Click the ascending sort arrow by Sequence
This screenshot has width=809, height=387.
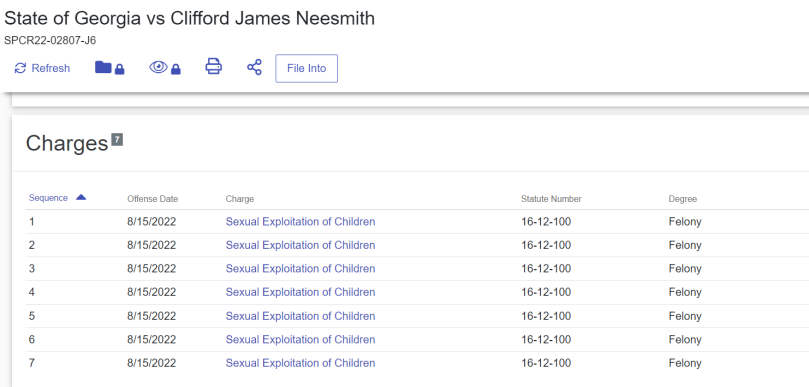click(81, 197)
